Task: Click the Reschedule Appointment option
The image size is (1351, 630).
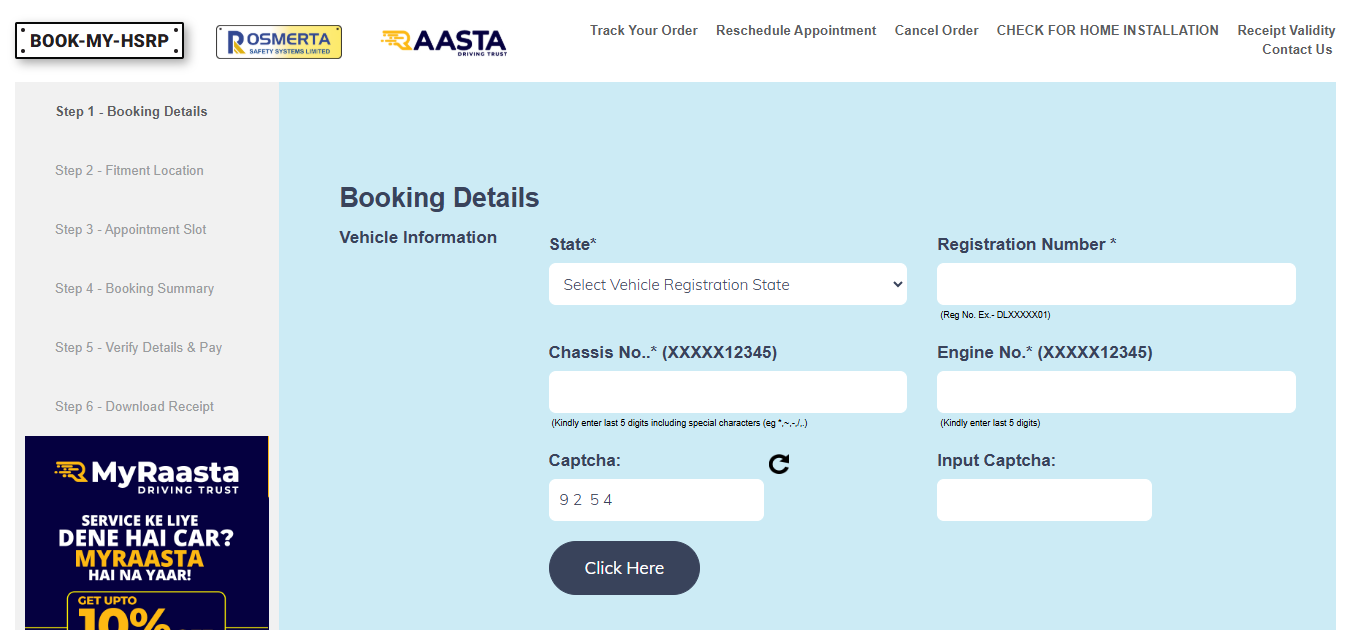Action: (795, 30)
